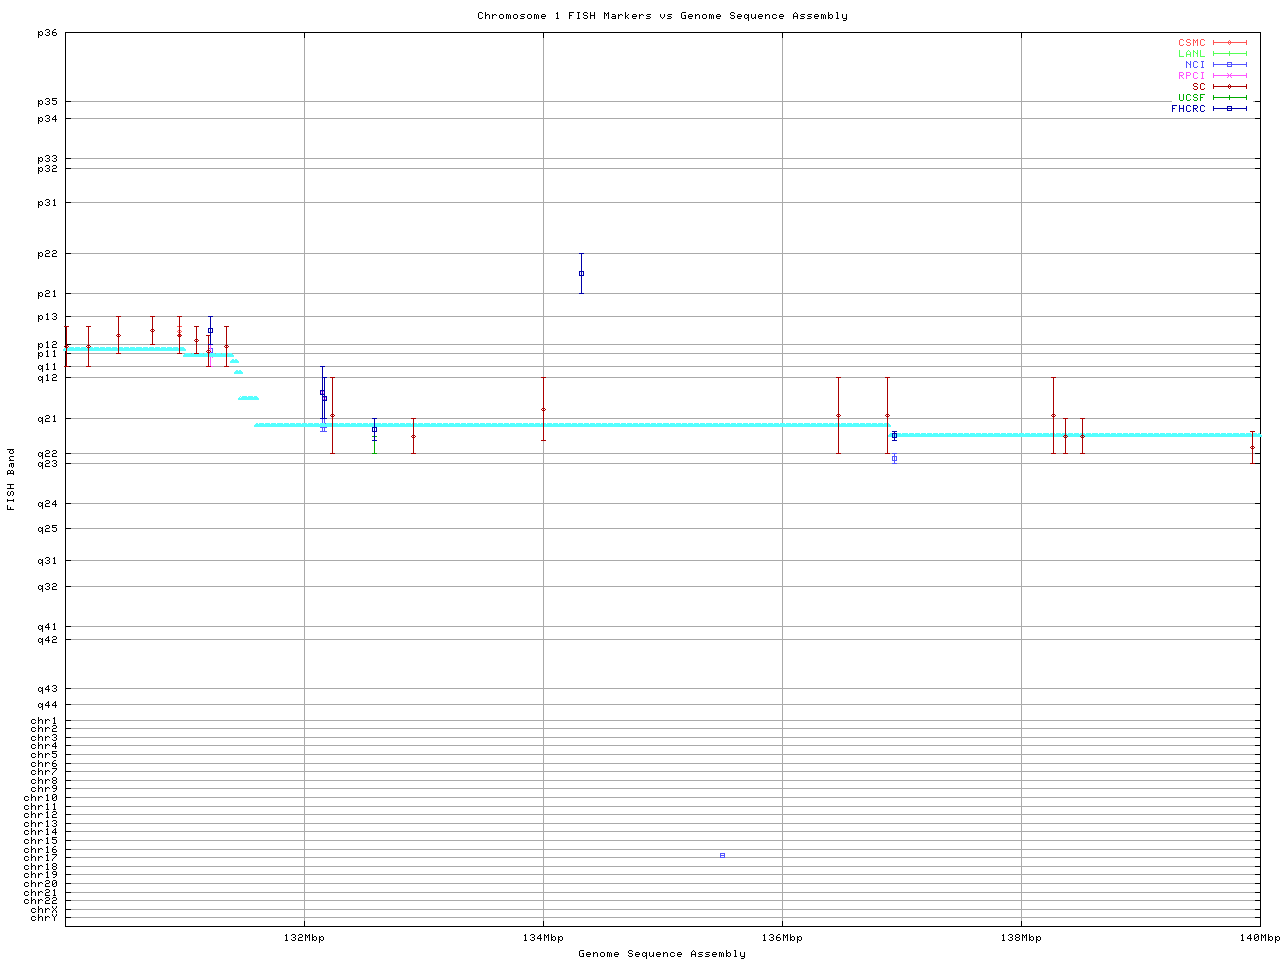Image resolution: width=1280 pixels, height=960 pixels.
Task: Click the 132Mbp x-axis tick label
Action: pos(304,938)
